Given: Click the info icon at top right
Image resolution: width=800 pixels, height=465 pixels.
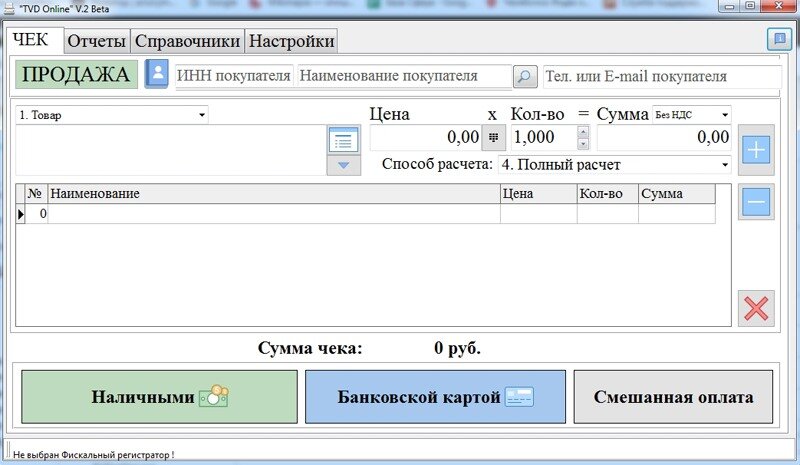Looking at the screenshot, I should [779, 39].
